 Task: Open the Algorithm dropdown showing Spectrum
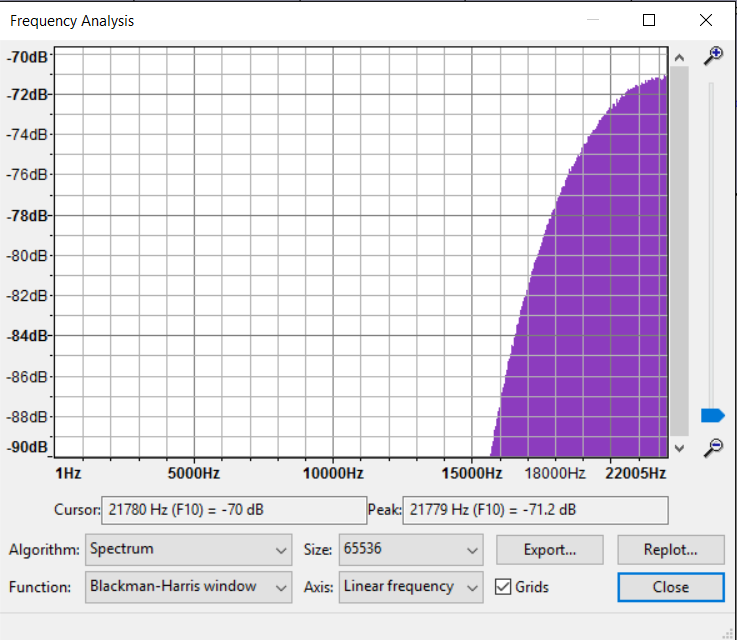click(188, 549)
